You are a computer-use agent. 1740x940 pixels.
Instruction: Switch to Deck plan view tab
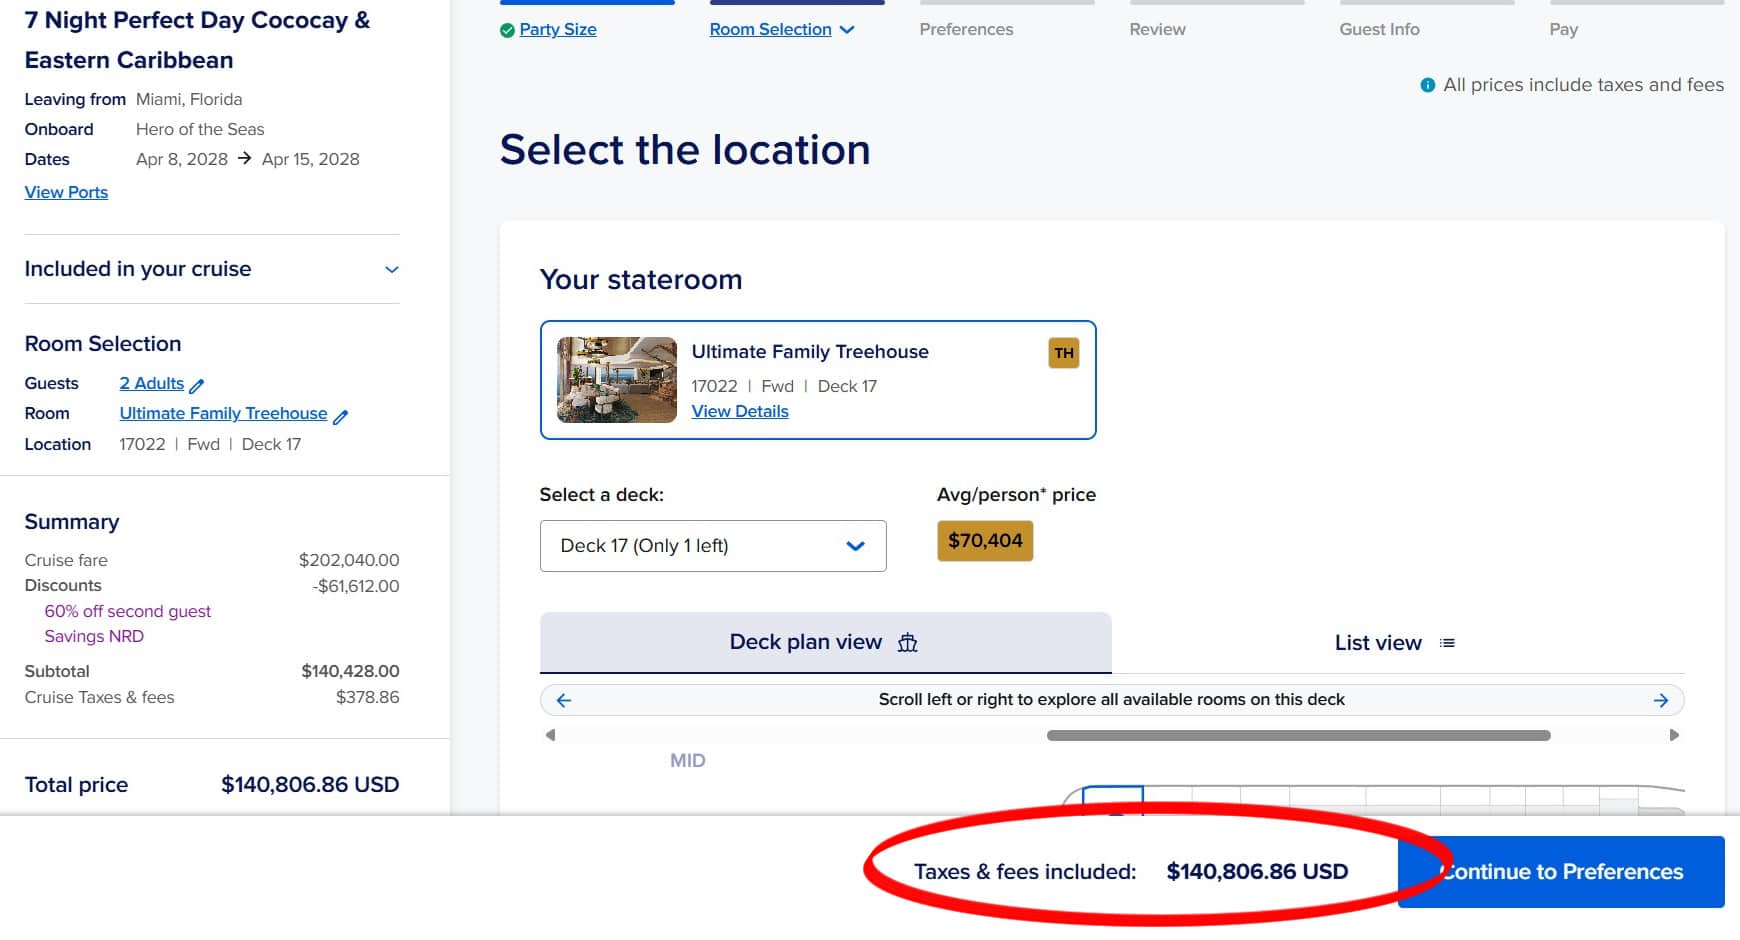(x=825, y=642)
